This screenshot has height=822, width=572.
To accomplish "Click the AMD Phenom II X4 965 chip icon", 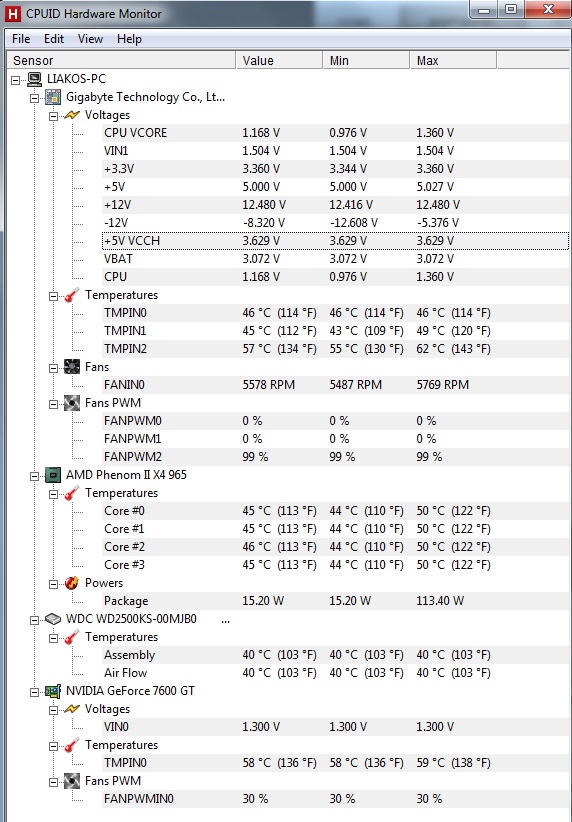I will point(53,475).
